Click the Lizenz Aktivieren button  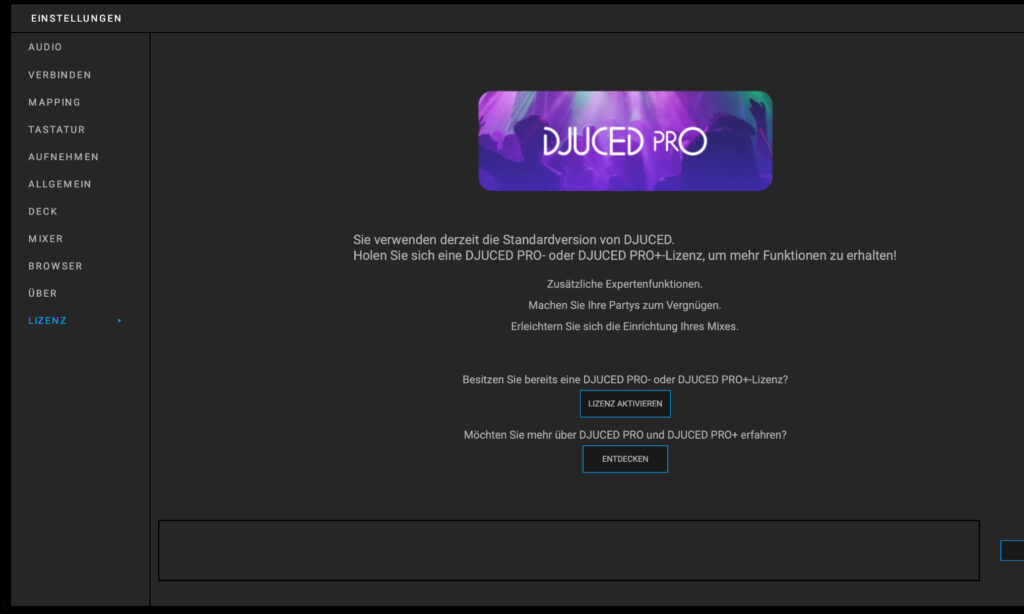coord(625,404)
